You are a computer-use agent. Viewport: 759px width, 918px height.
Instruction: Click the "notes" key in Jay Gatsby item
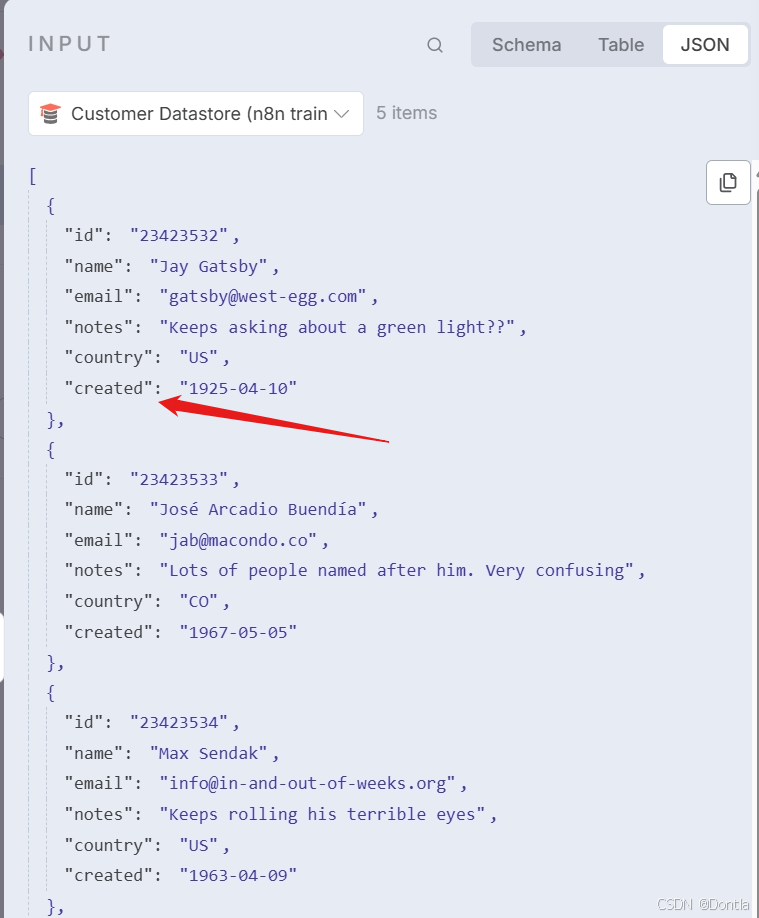point(99,327)
